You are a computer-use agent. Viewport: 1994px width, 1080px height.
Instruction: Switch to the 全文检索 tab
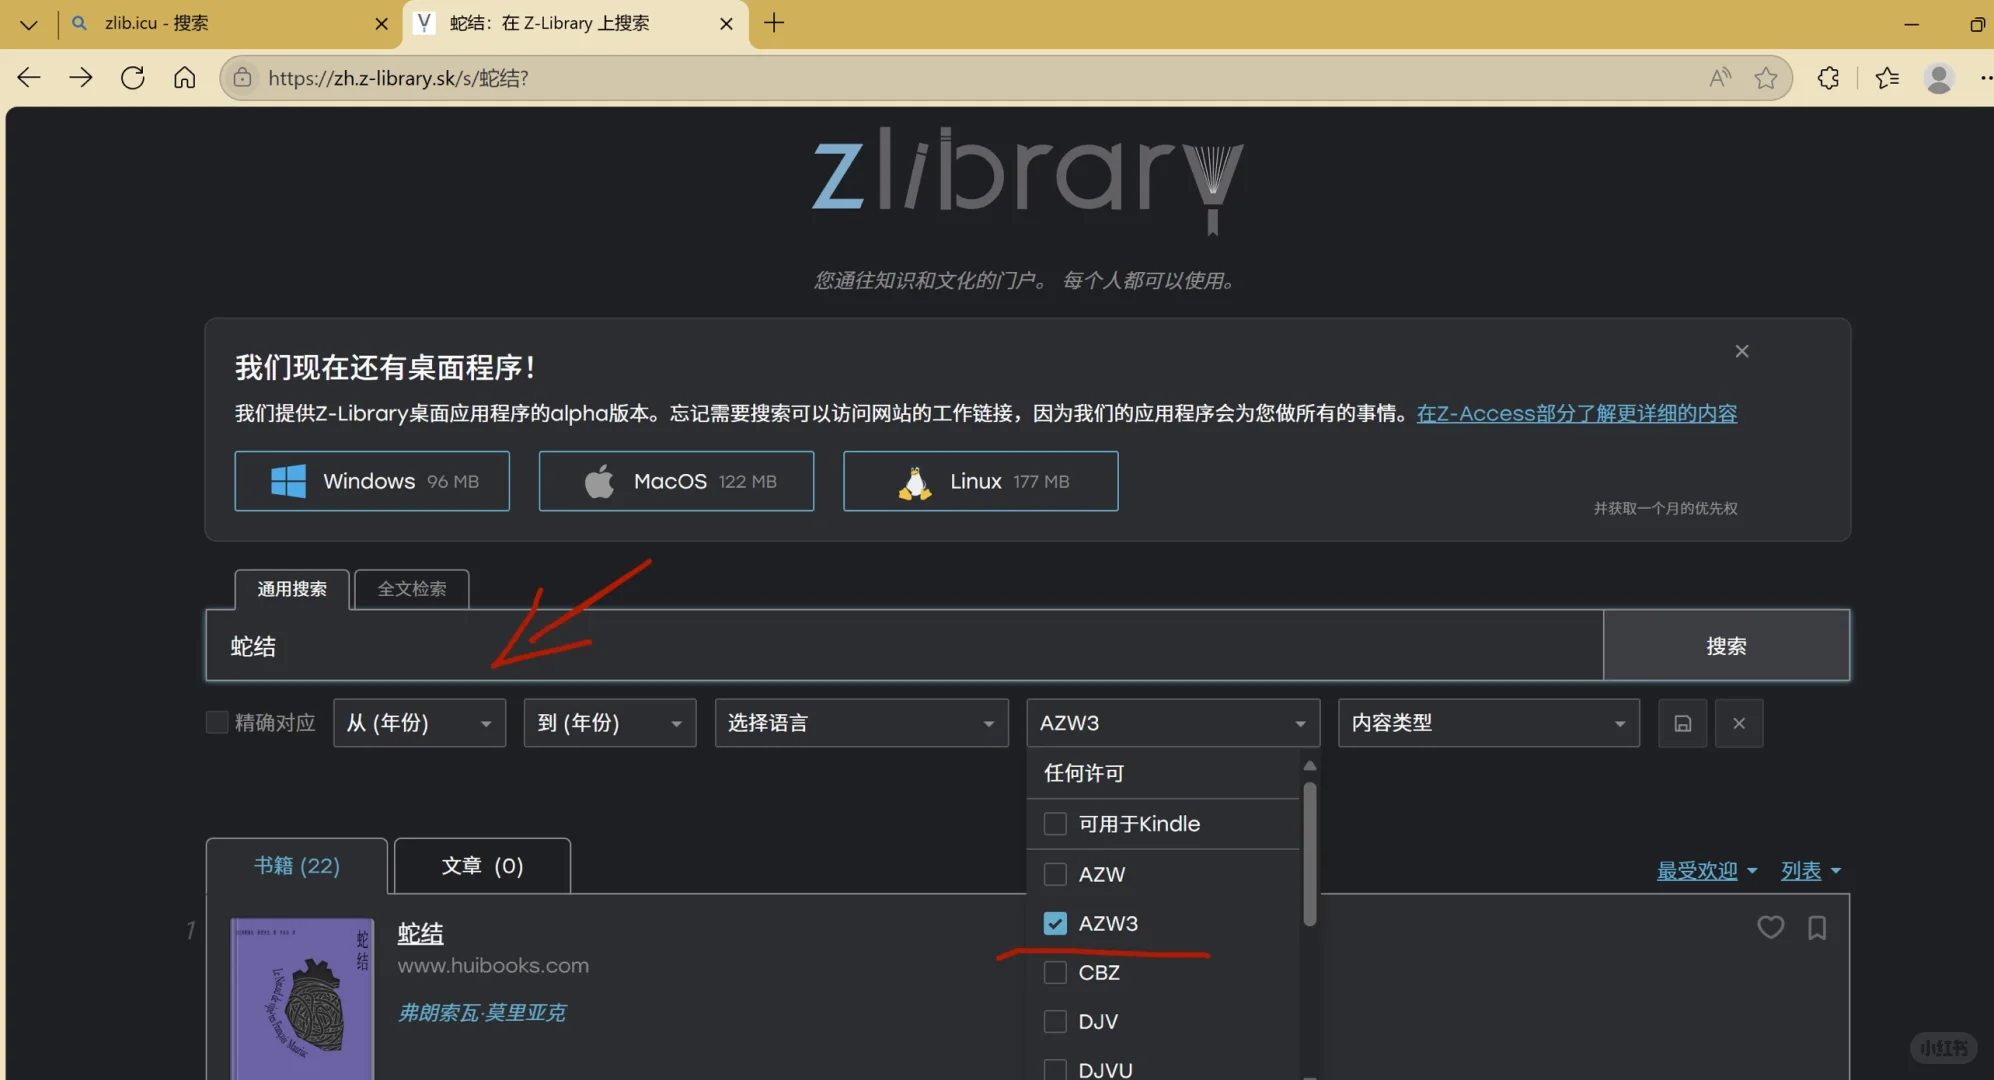(x=412, y=589)
